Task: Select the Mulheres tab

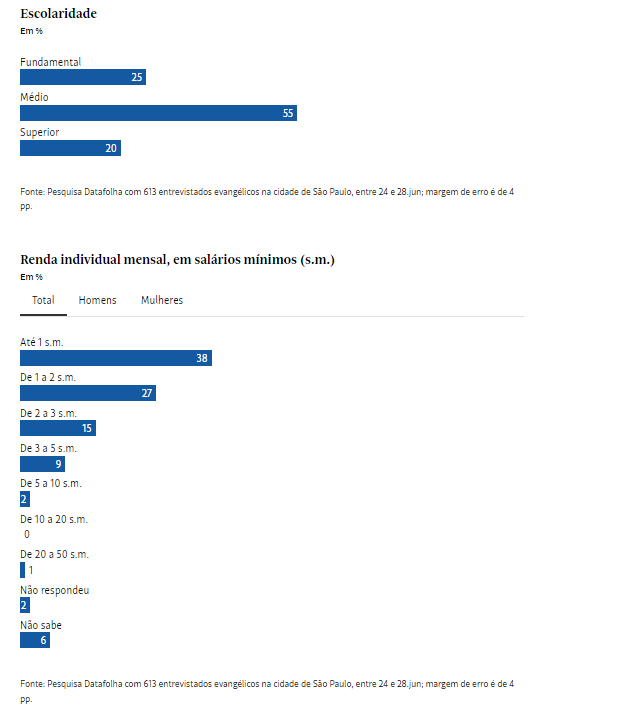Action: (x=162, y=300)
